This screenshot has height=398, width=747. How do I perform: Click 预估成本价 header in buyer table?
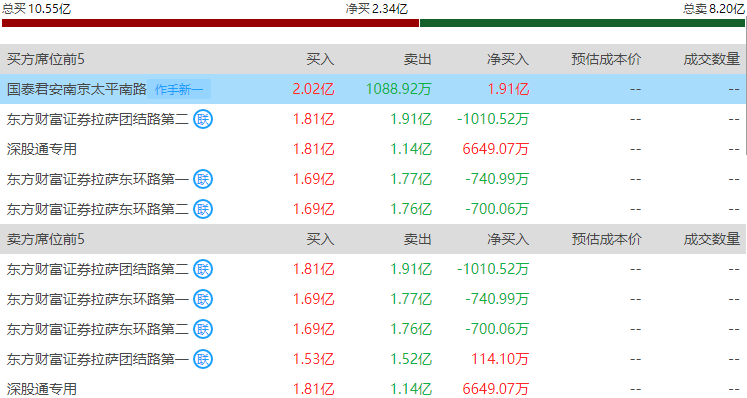pos(606,59)
